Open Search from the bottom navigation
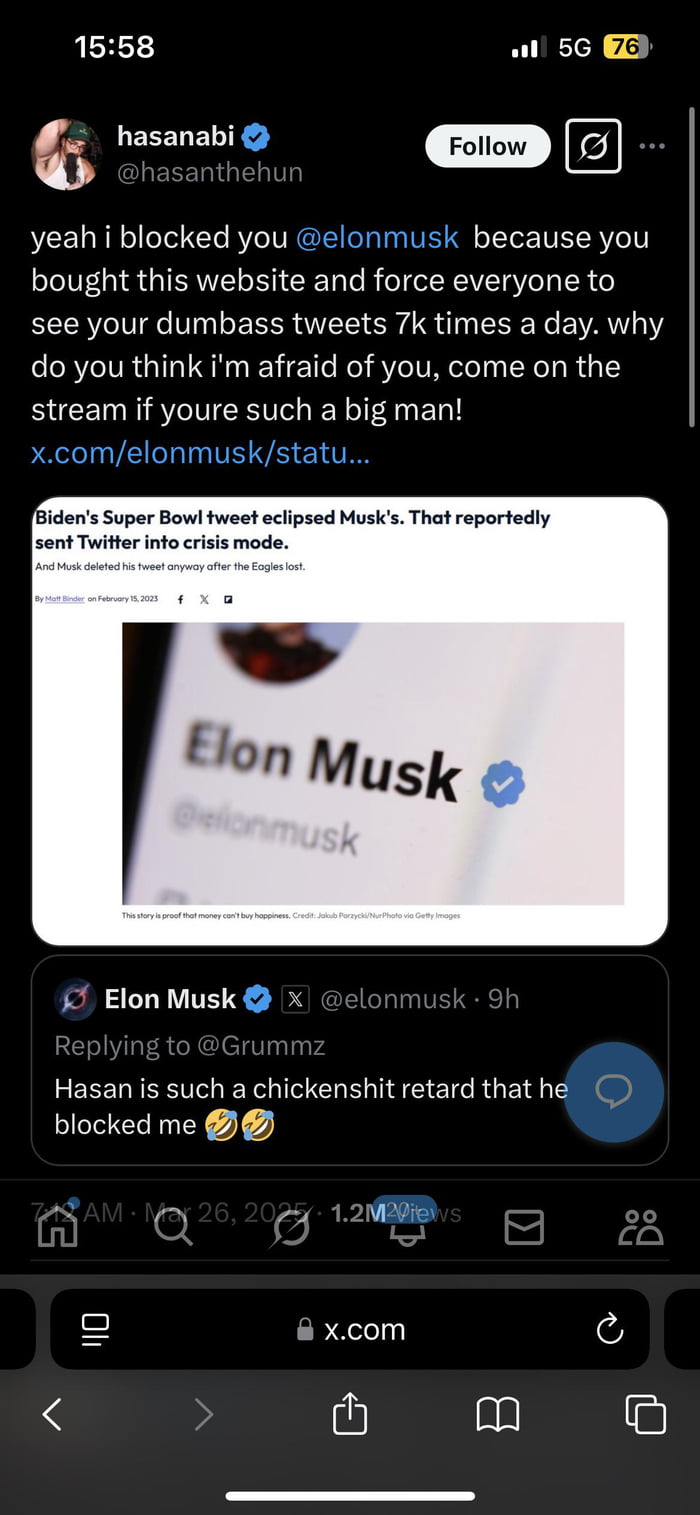Viewport: 700px width, 1515px height. pyautogui.click(x=174, y=1226)
